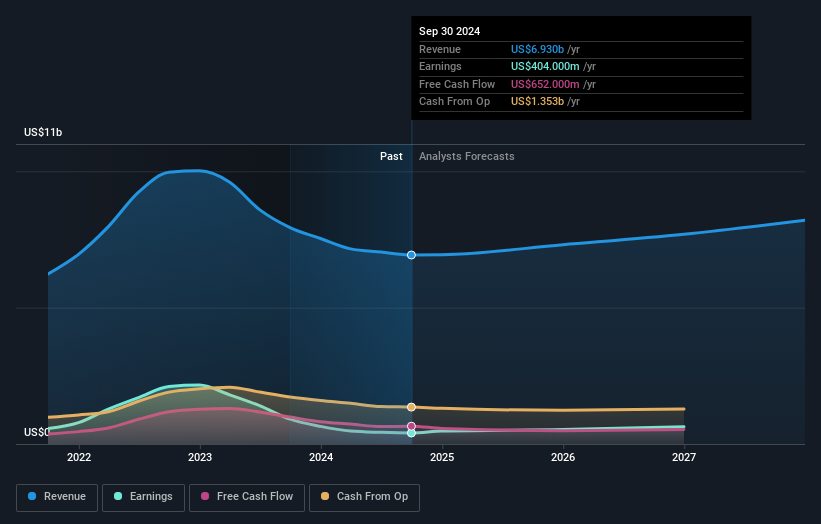Toggle the Cash From Op legend button
Image resolution: width=821 pixels, height=524 pixels.
(364, 497)
